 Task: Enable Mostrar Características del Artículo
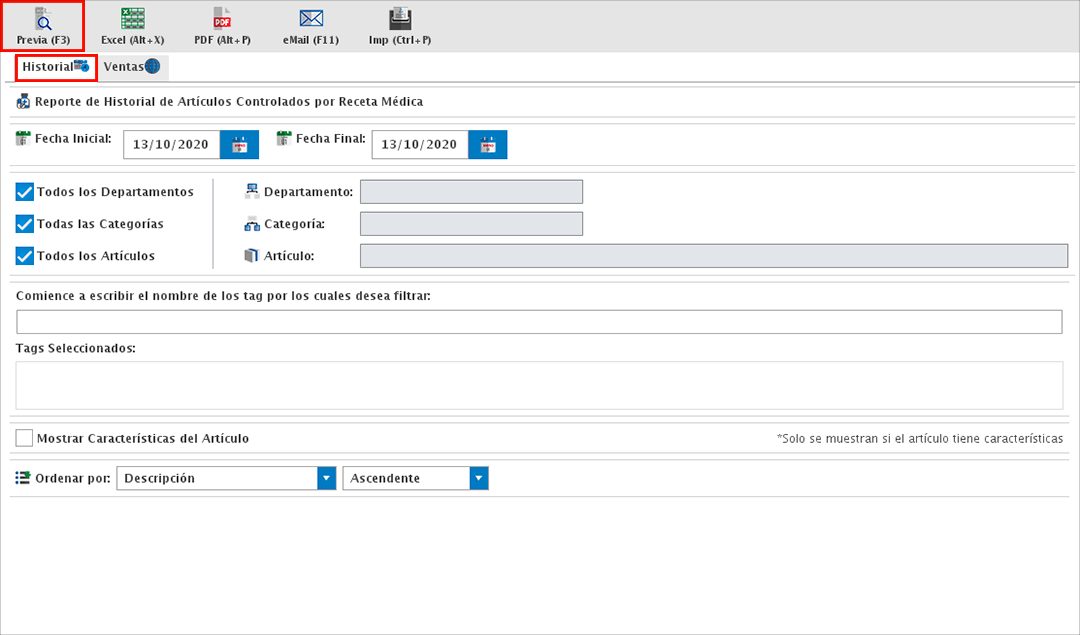pyautogui.click(x=25, y=438)
